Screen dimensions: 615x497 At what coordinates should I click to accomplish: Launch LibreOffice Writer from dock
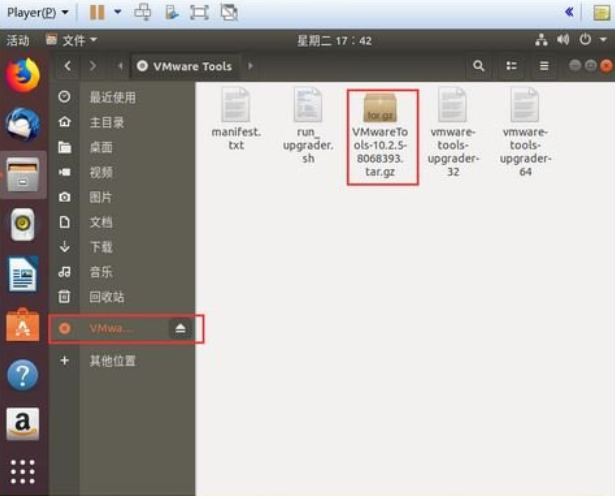23,275
